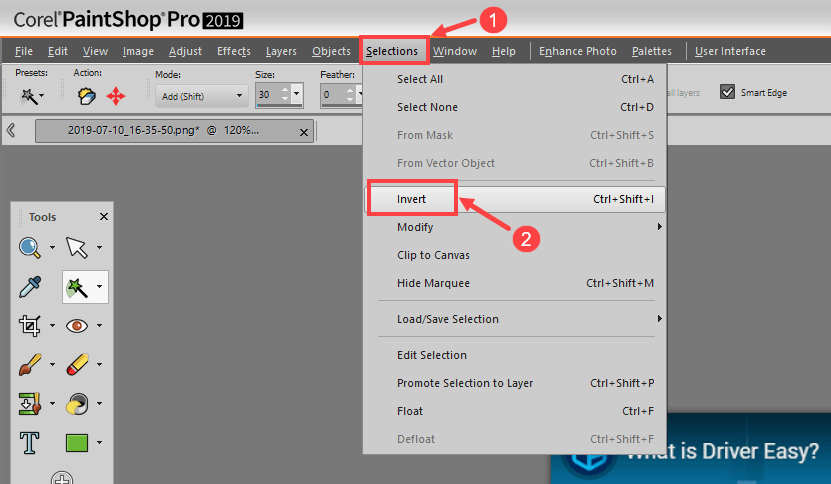Click the Size input field showing 30
The height and width of the screenshot is (484, 831).
[x=268, y=94]
